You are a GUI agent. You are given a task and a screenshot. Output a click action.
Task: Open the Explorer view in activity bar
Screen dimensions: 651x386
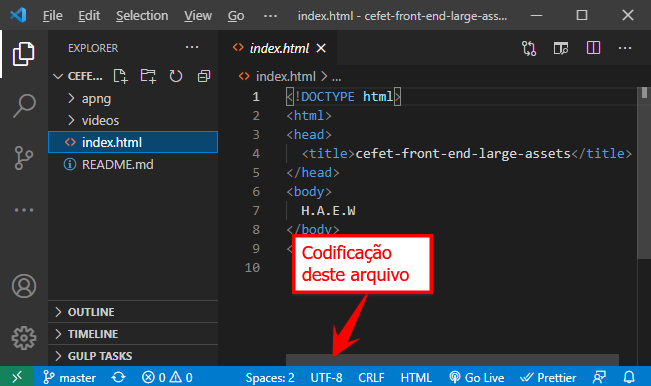pyautogui.click(x=24, y=54)
